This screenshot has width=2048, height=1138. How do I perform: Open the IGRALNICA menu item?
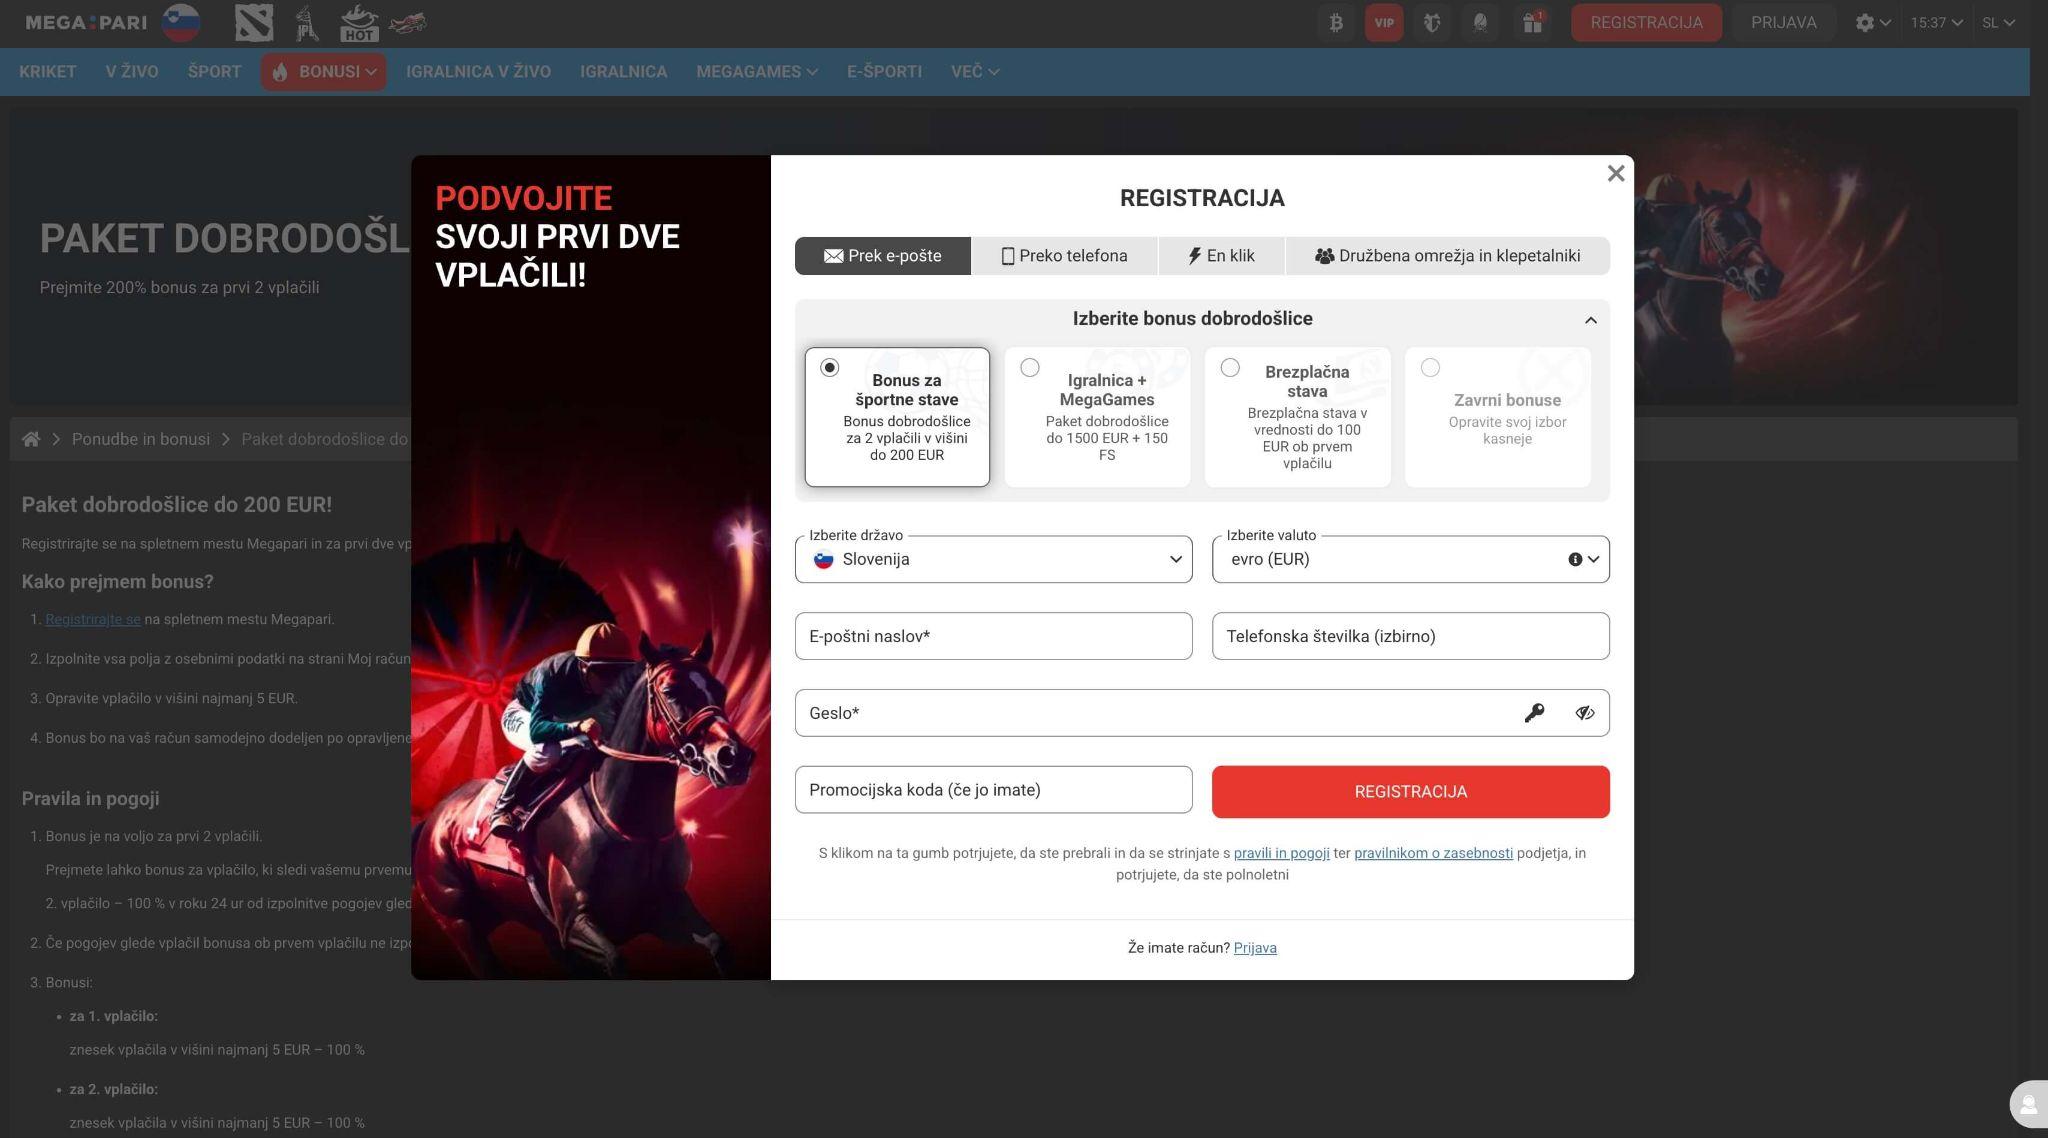623,72
